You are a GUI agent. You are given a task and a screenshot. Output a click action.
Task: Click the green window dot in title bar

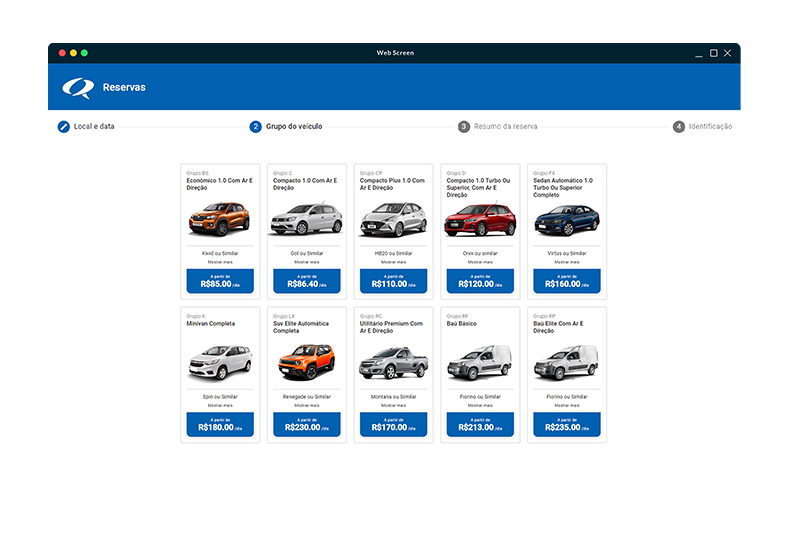[84, 53]
